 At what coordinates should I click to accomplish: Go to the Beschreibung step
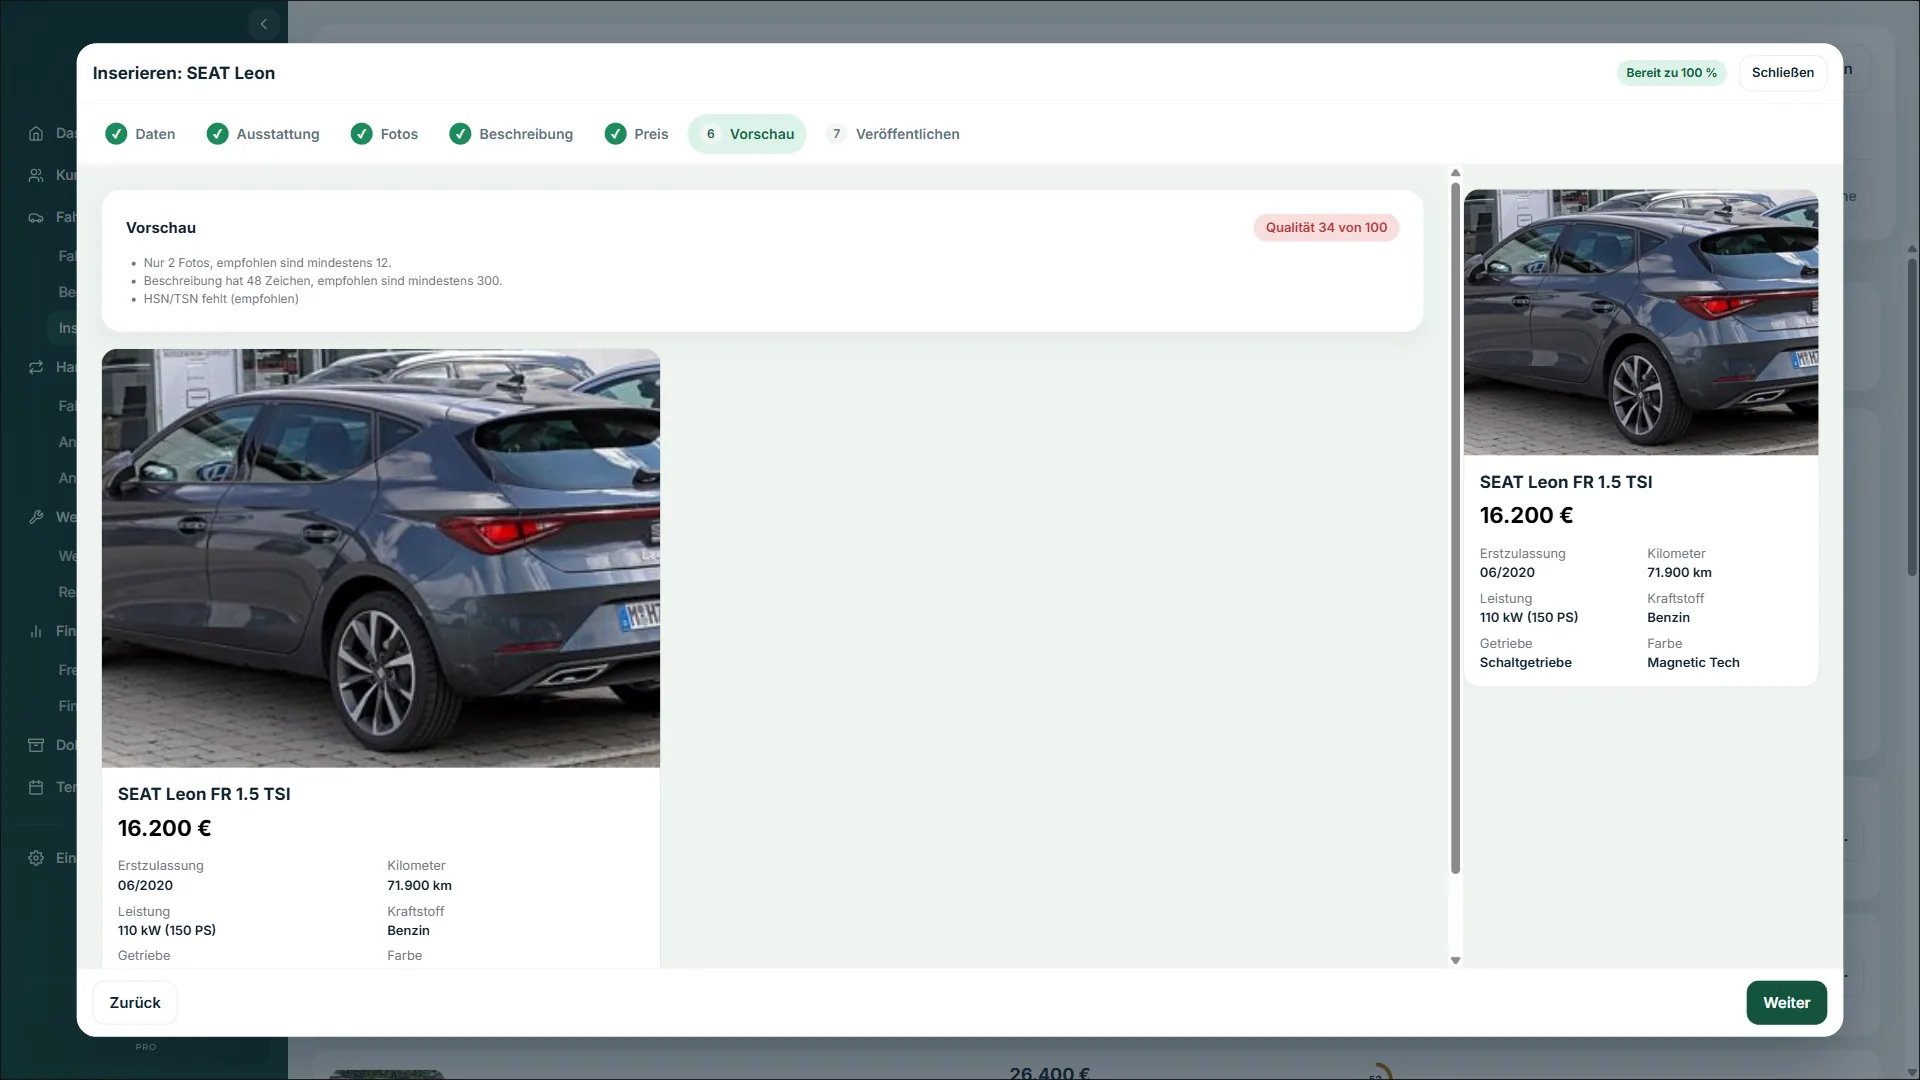tap(512, 134)
